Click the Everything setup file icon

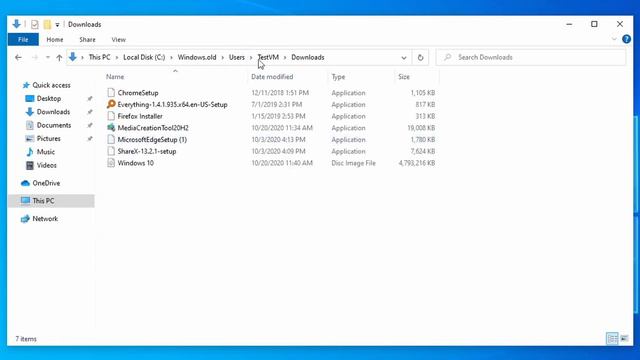[111, 104]
